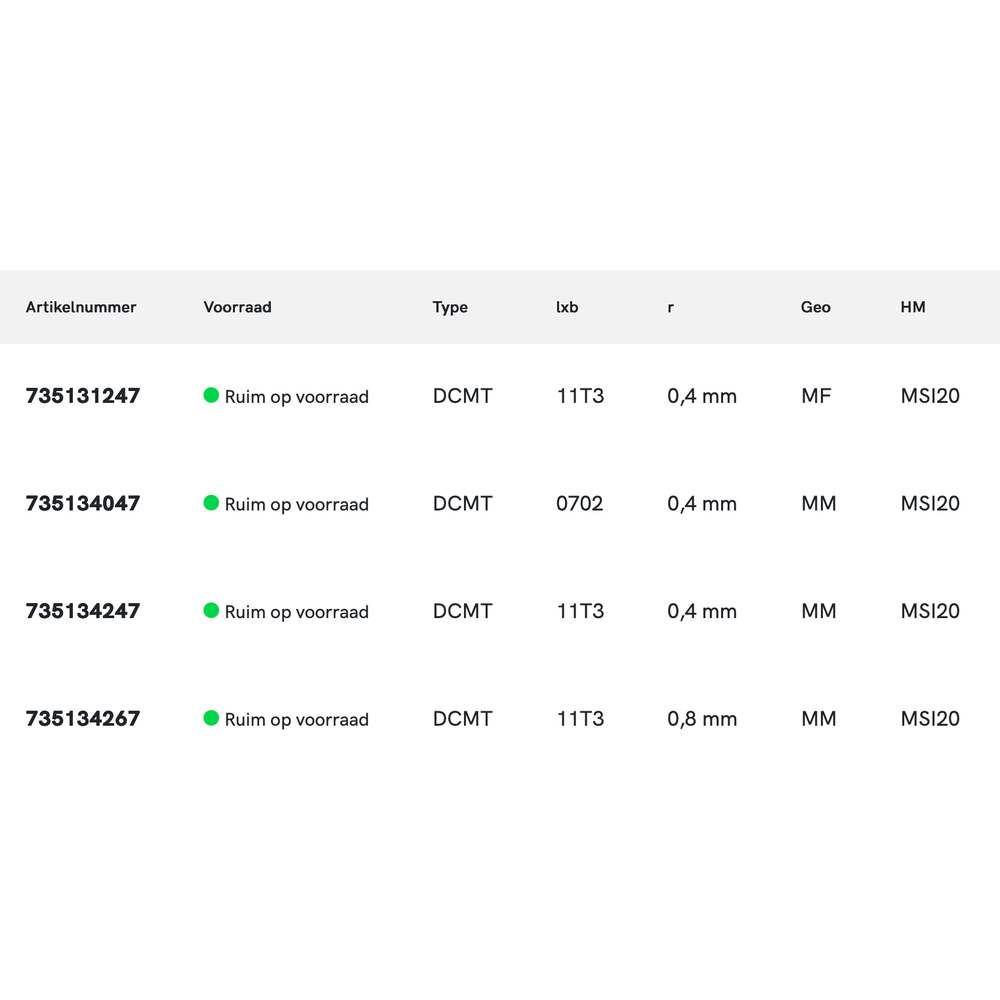Click the 0,8 mm radius value
The height and width of the screenshot is (1000, 1000).
(702, 719)
